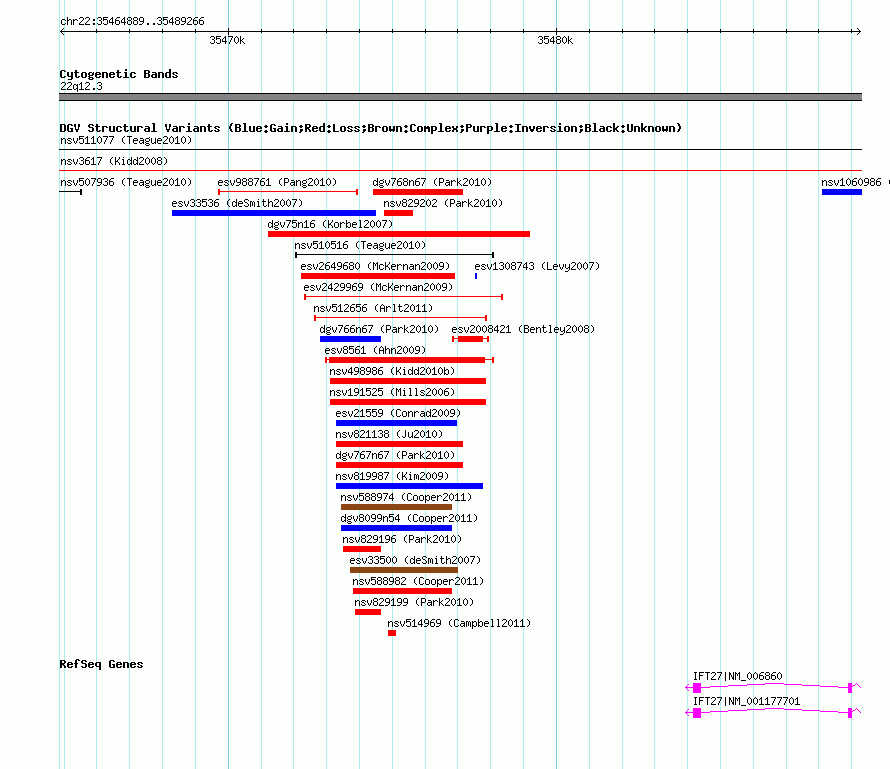Click the nsv3617 (Kidd2008) variant label
890x769 pixels.
114,161
